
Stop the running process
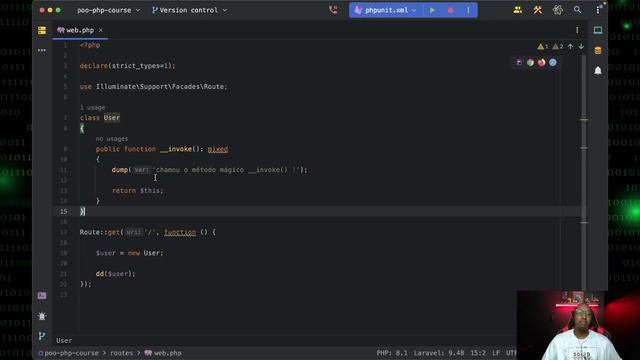(451, 10)
